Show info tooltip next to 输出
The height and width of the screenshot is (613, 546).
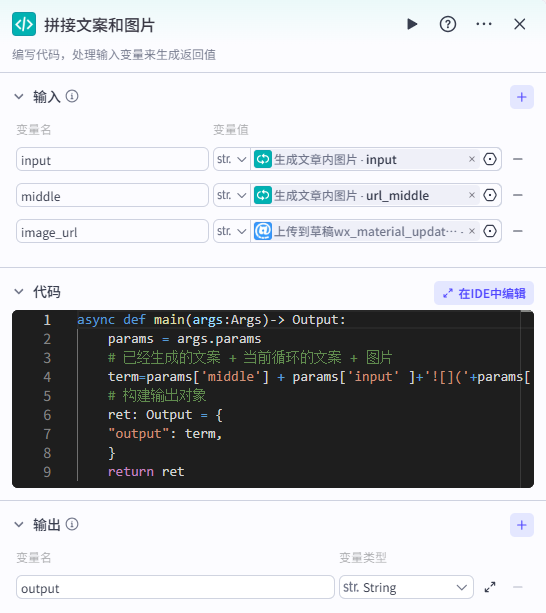(x=72, y=524)
